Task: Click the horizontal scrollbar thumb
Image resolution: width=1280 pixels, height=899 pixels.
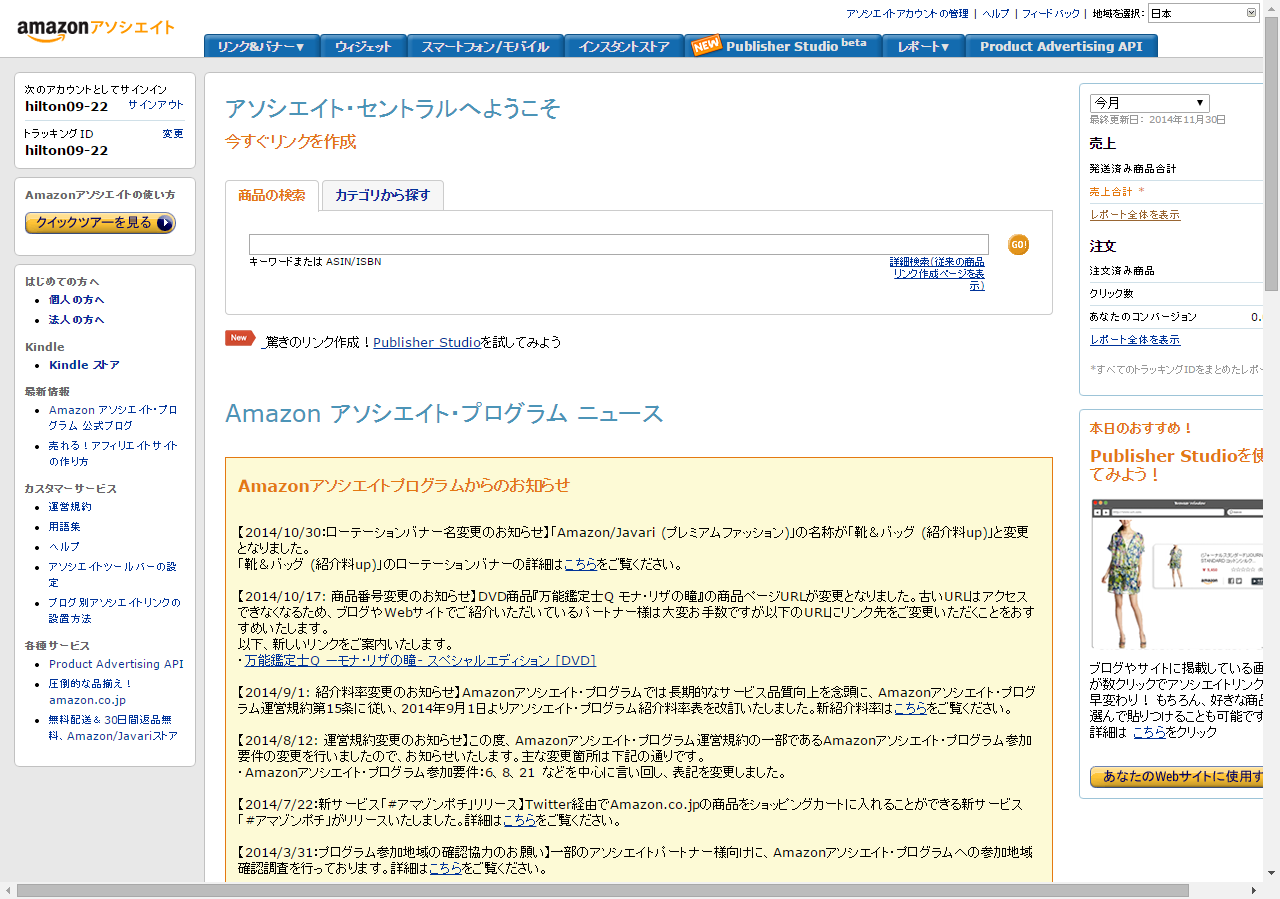Action: [602, 891]
